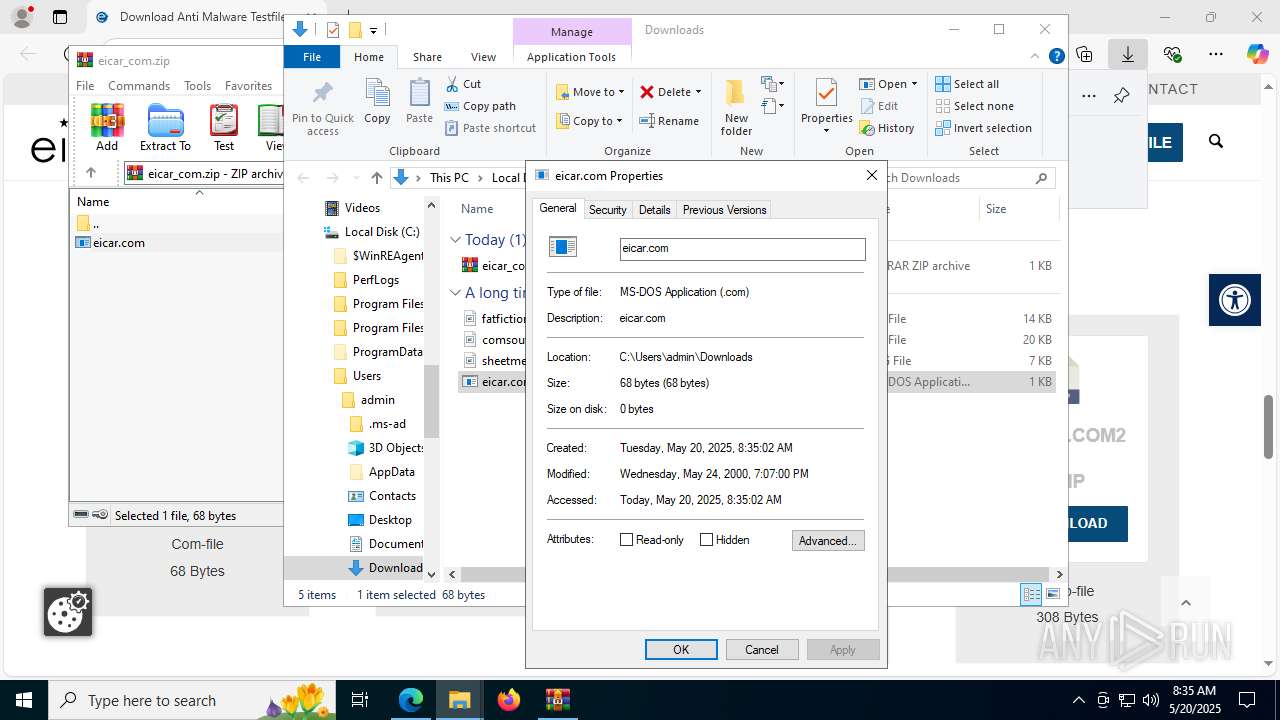
Task: Click Pin to Quick access icon
Action: [x=323, y=93]
